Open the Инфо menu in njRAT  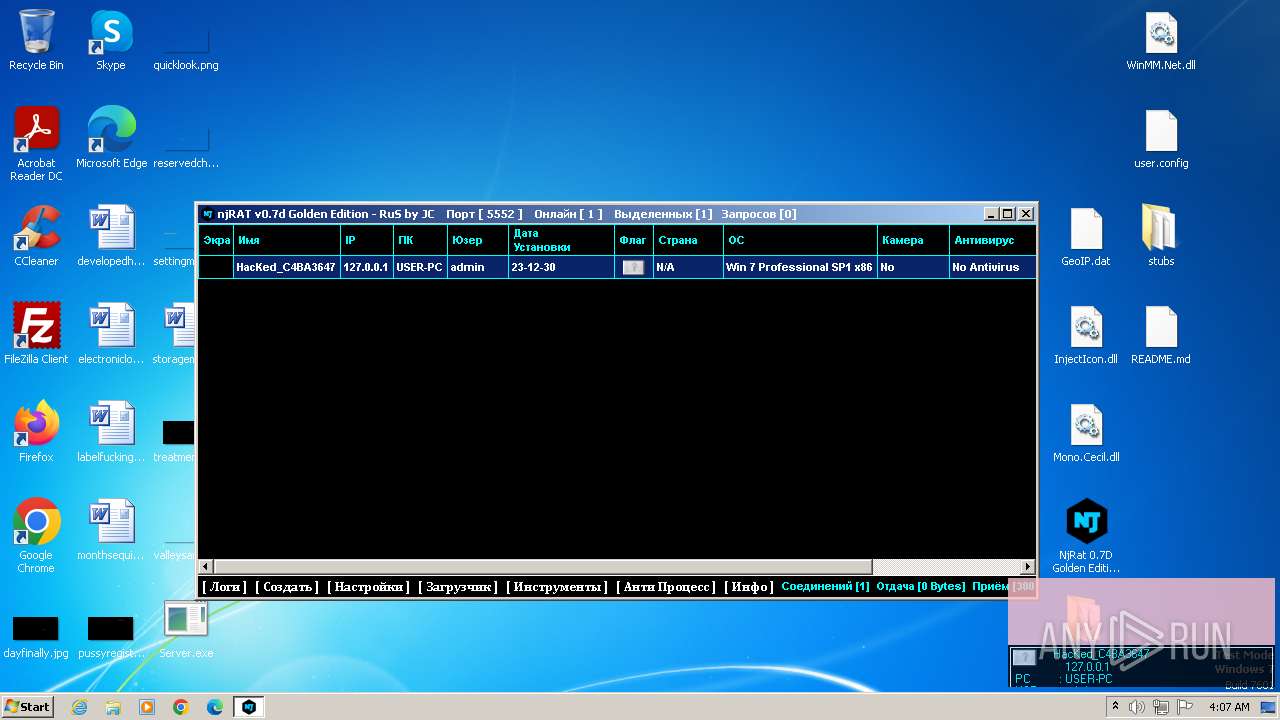point(749,587)
